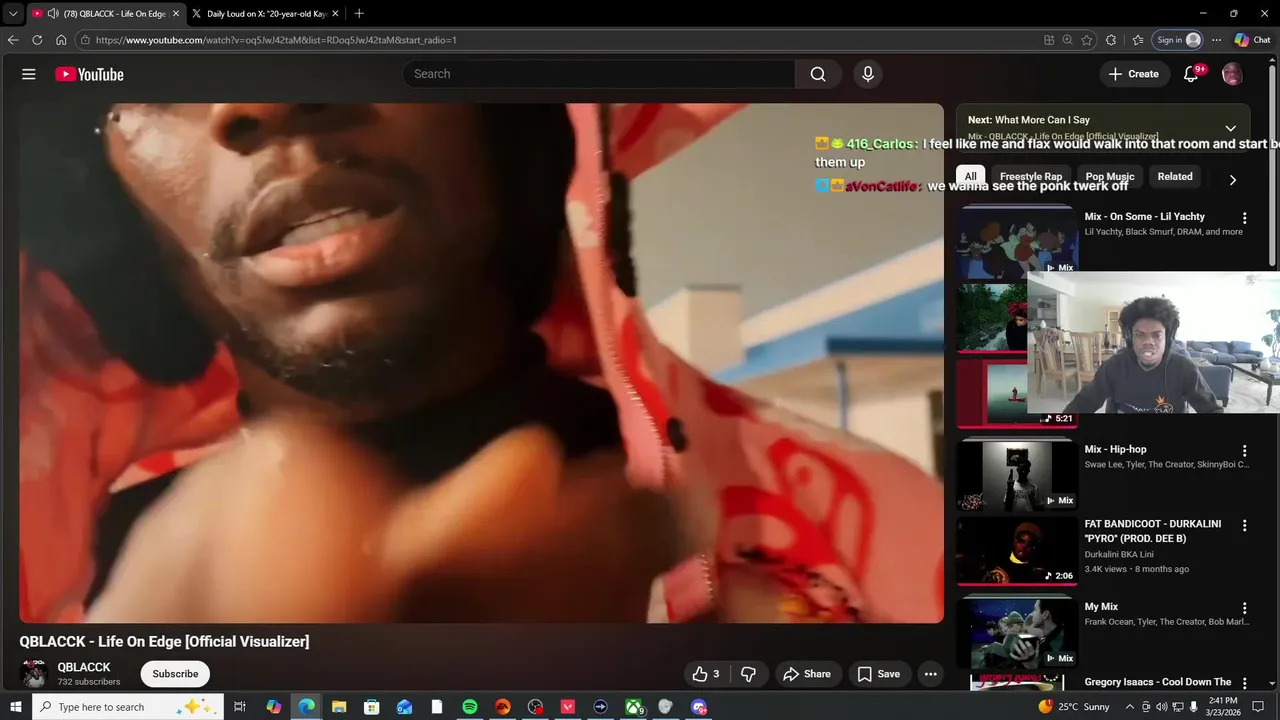
Task: Open Microsoft Store from the taskbar
Action: tap(372, 707)
